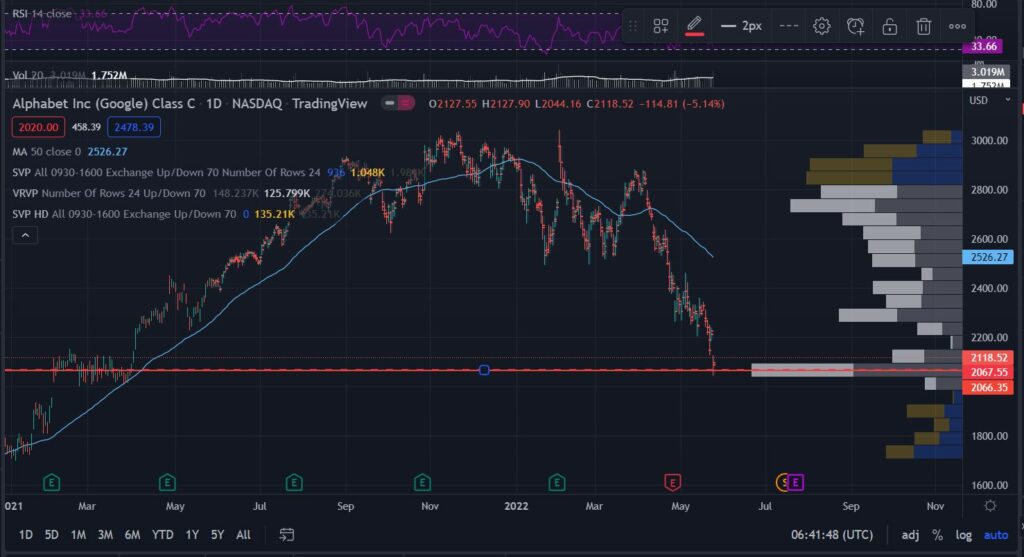Click the green earnings marker above Nov

[x=422, y=483]
